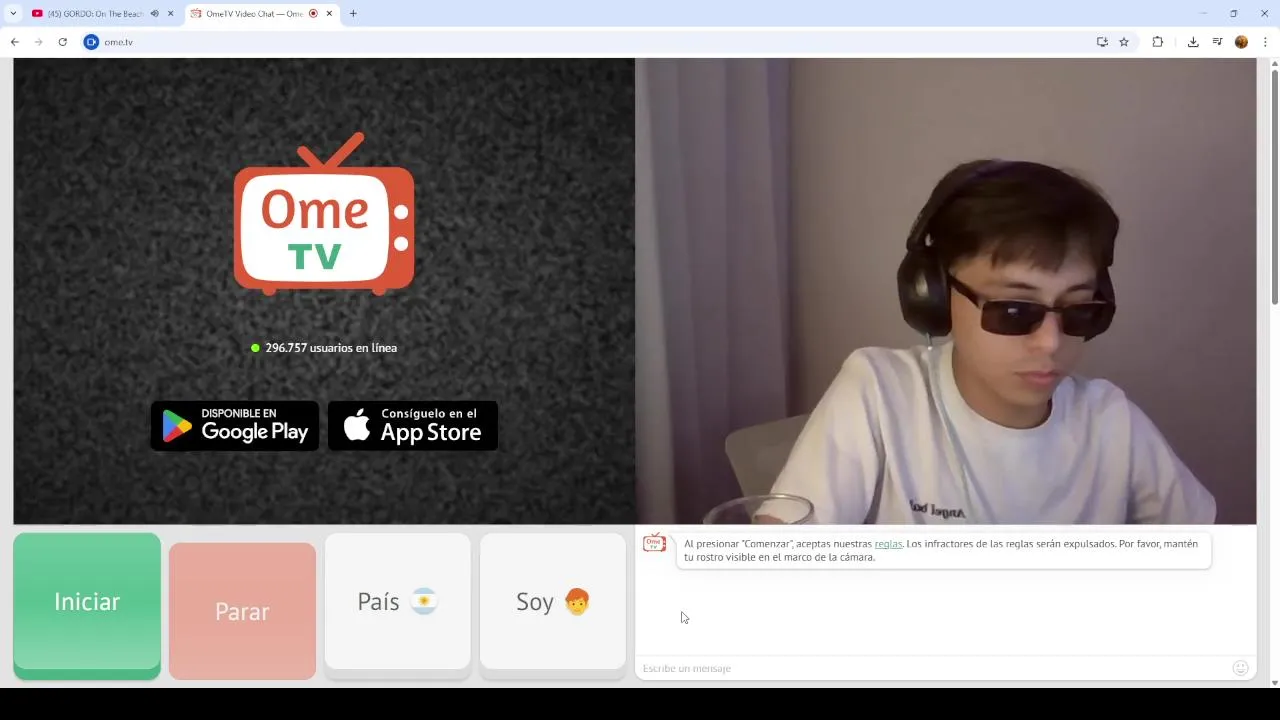
Task: Reload the ome.tv page
Action: (63, 42)
